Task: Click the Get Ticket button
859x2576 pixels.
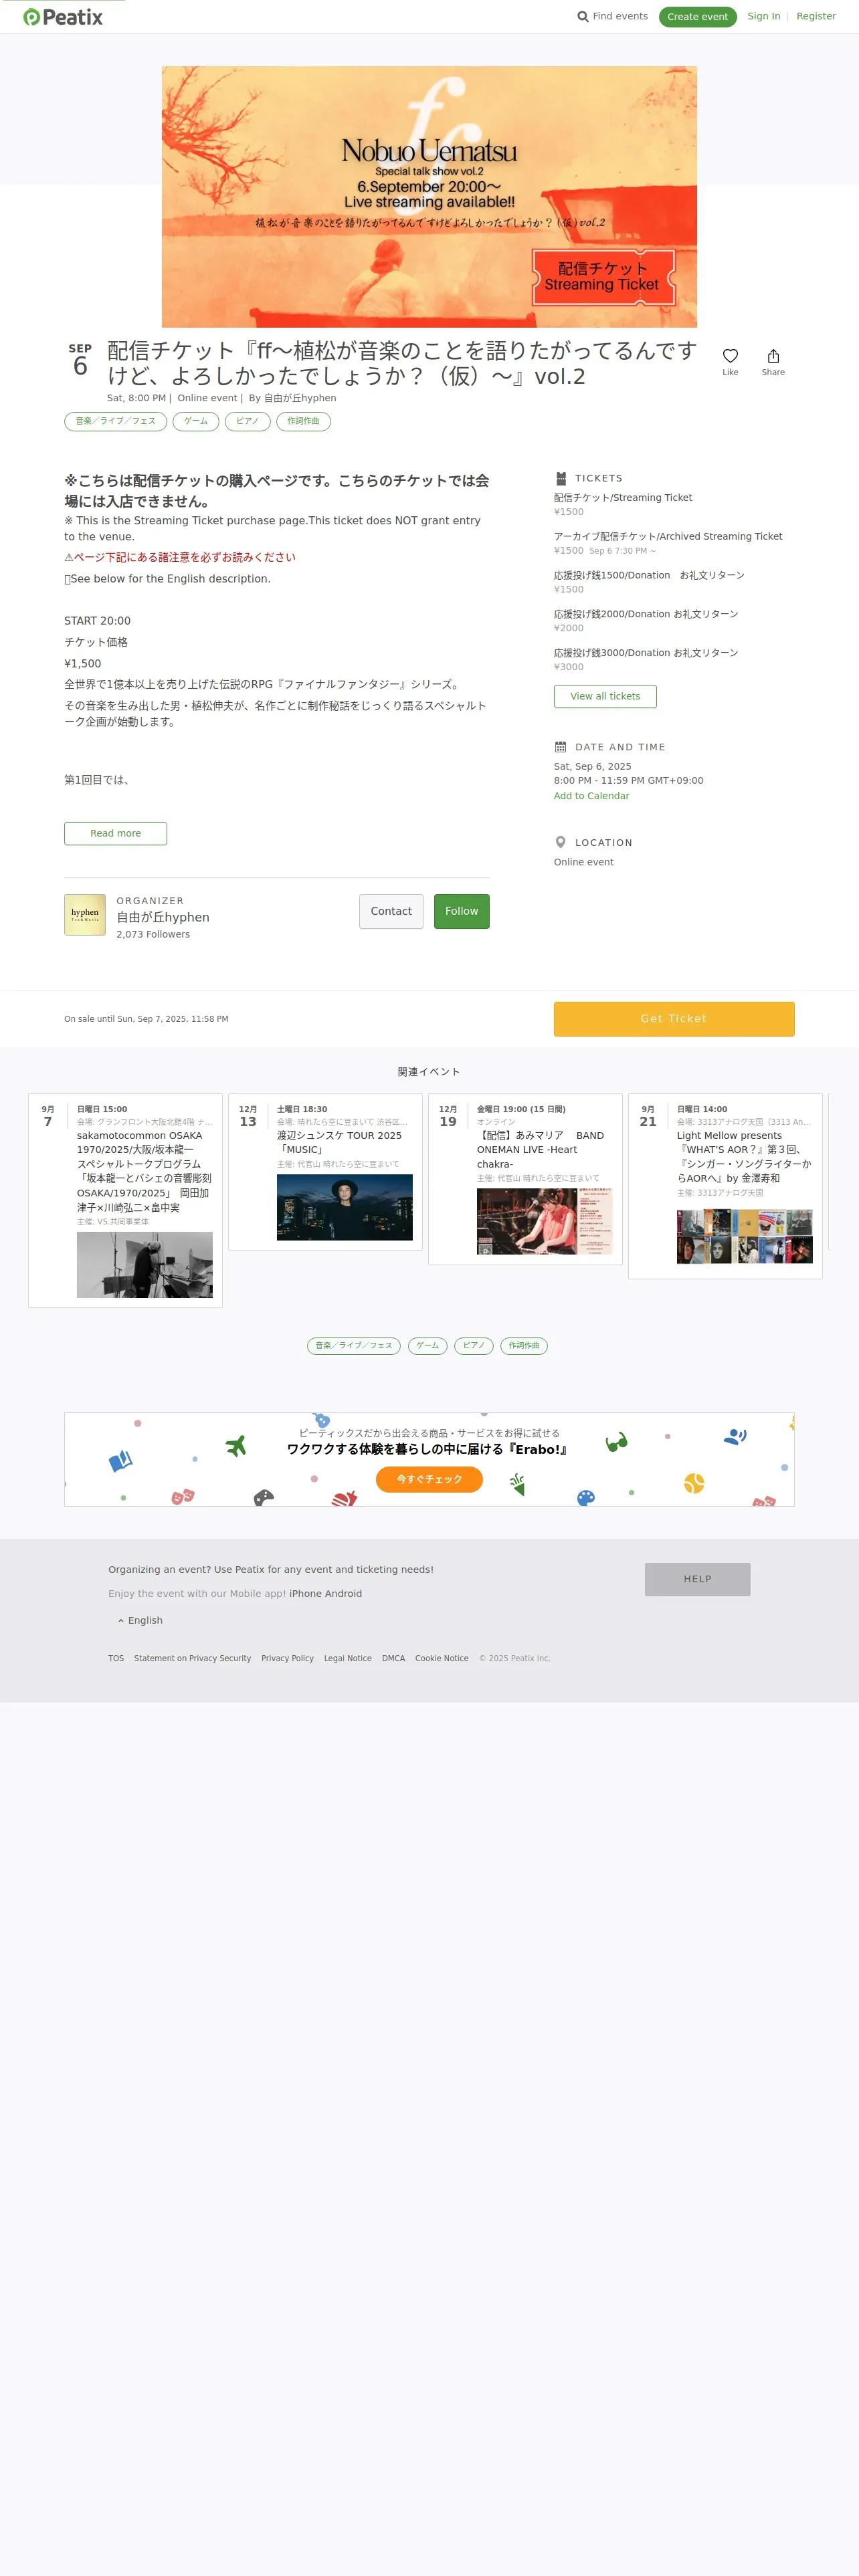Action: click(x=674, y=1019)
